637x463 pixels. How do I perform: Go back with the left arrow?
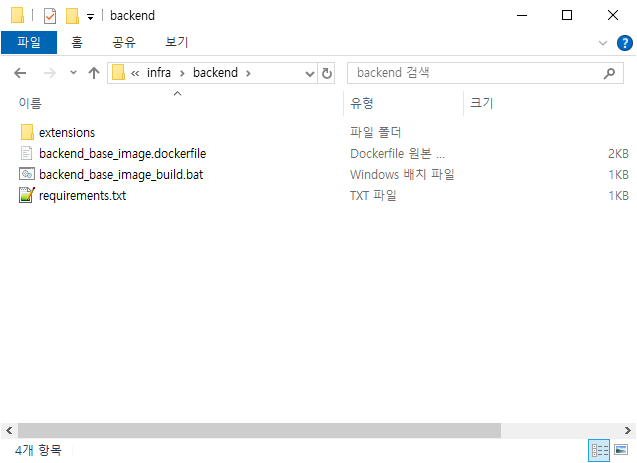click(x=20, y=73)
